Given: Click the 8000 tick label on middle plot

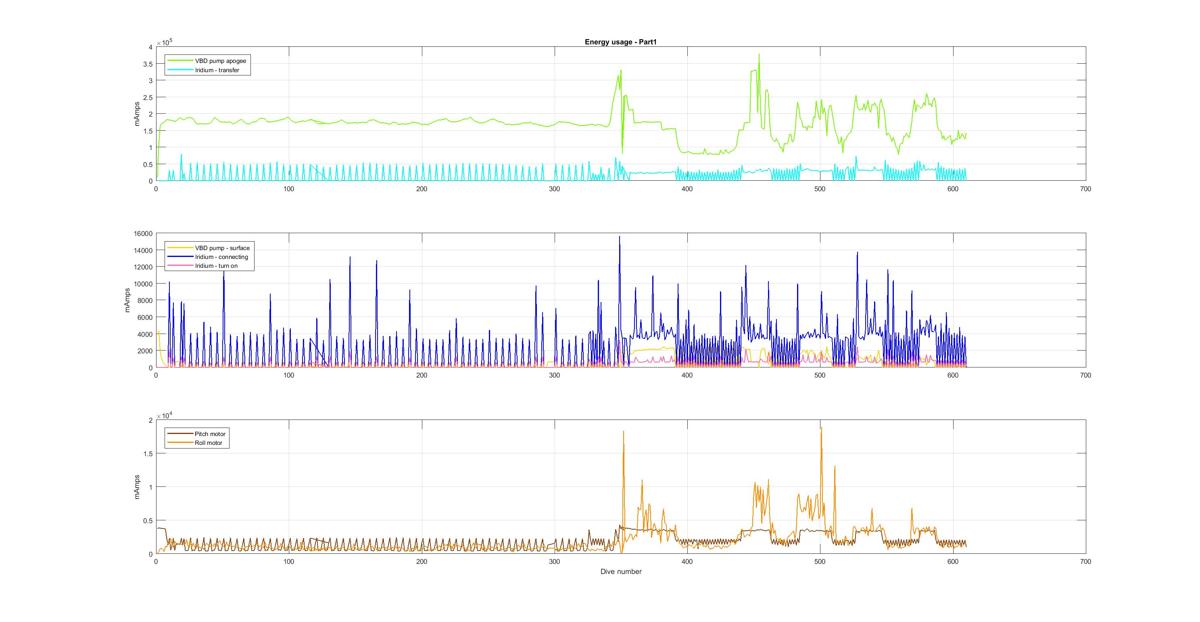Looking at the screenshot, I should click(144, 301).
